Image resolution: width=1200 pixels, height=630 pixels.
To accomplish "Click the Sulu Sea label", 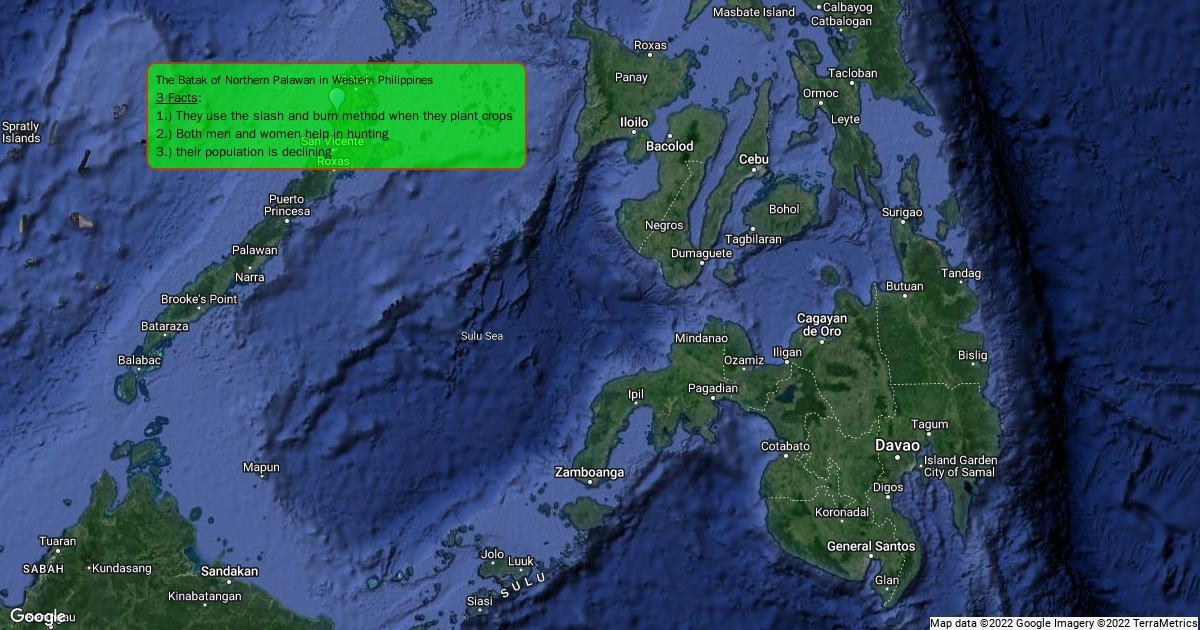I will click(x=481, y=336).
